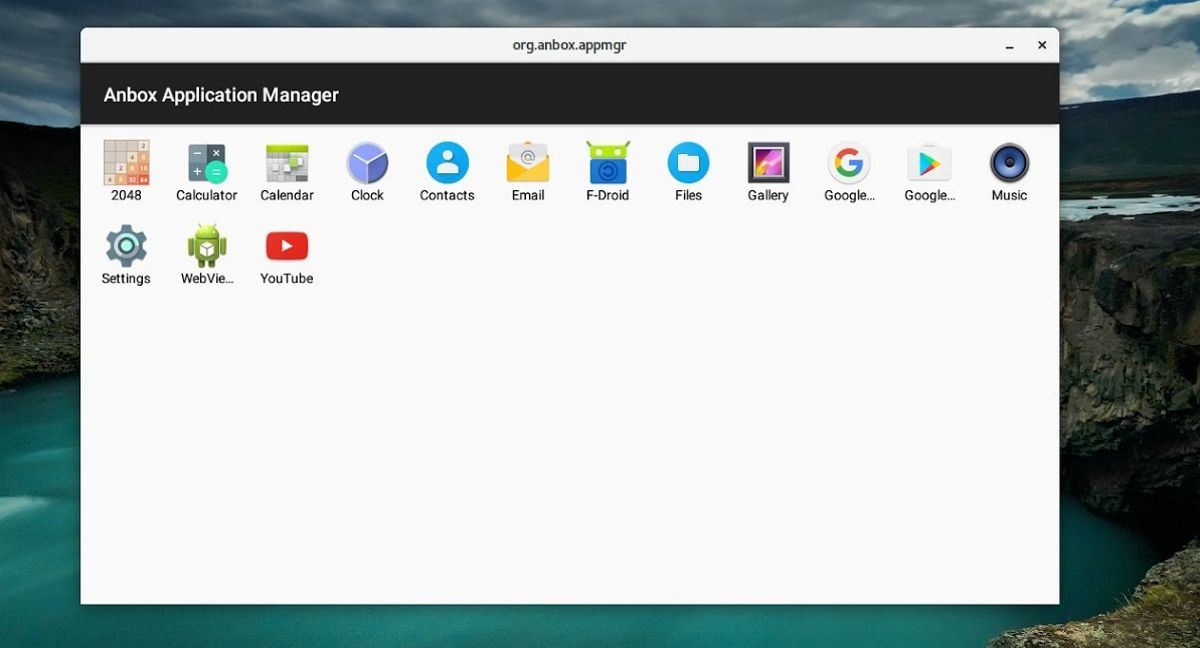The image size is (1200, 648).
Task: Open the Files app
Action: [688, 163]
